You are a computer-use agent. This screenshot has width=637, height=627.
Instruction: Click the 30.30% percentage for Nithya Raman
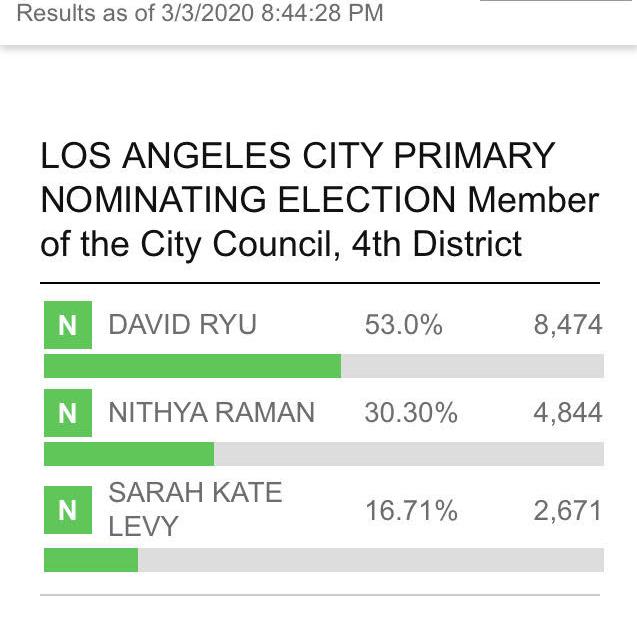(411, 413)
